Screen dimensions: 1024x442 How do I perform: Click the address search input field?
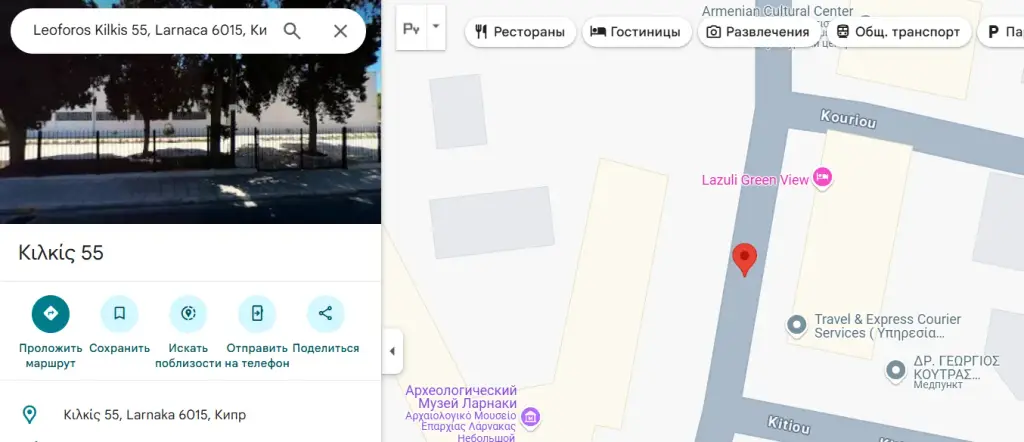coord(150,31)
